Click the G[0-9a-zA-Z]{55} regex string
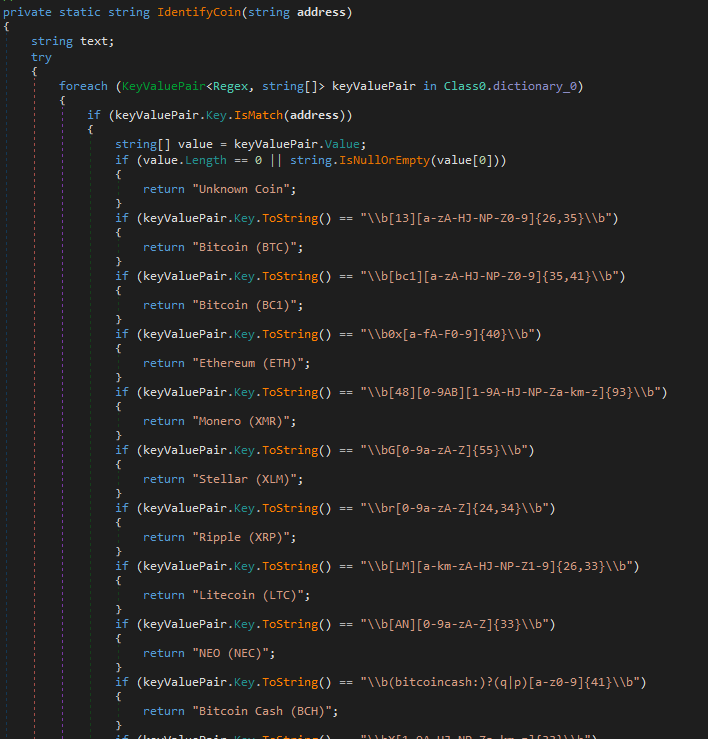 click(444, 450)
